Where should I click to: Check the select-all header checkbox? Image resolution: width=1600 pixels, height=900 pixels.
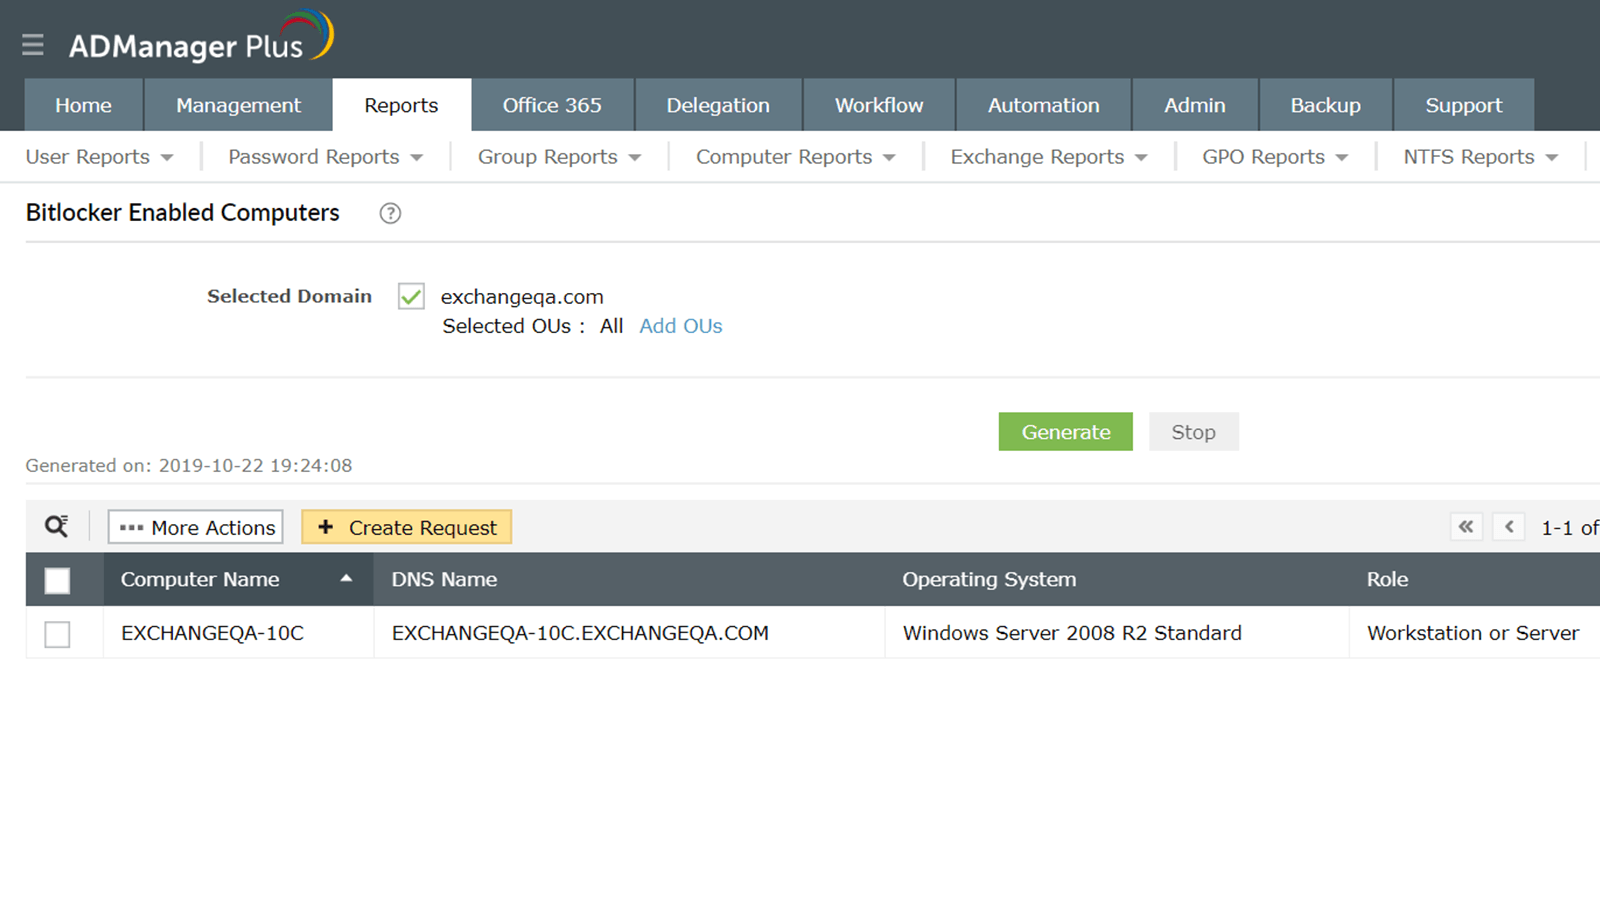[x=58, y=580]
